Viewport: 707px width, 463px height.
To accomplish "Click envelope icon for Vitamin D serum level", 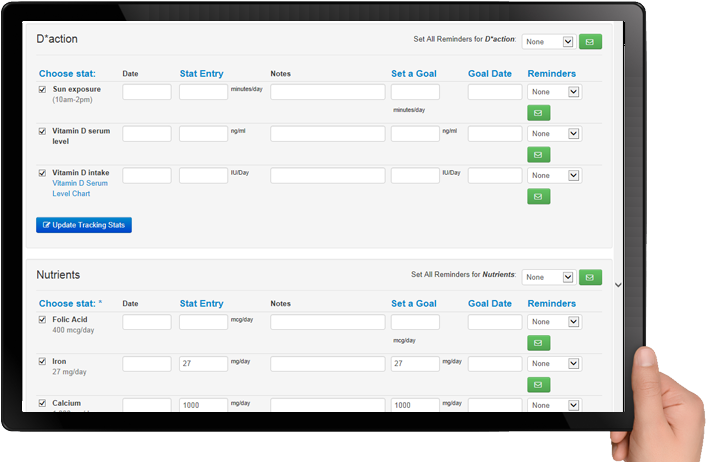I will coord(538,155).
